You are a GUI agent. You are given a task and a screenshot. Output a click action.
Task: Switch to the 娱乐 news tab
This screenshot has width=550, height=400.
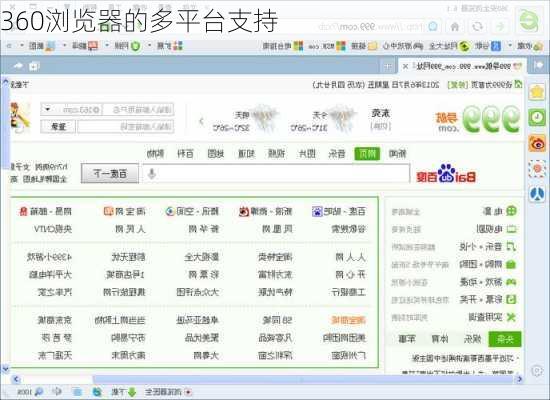pos(472,339)
